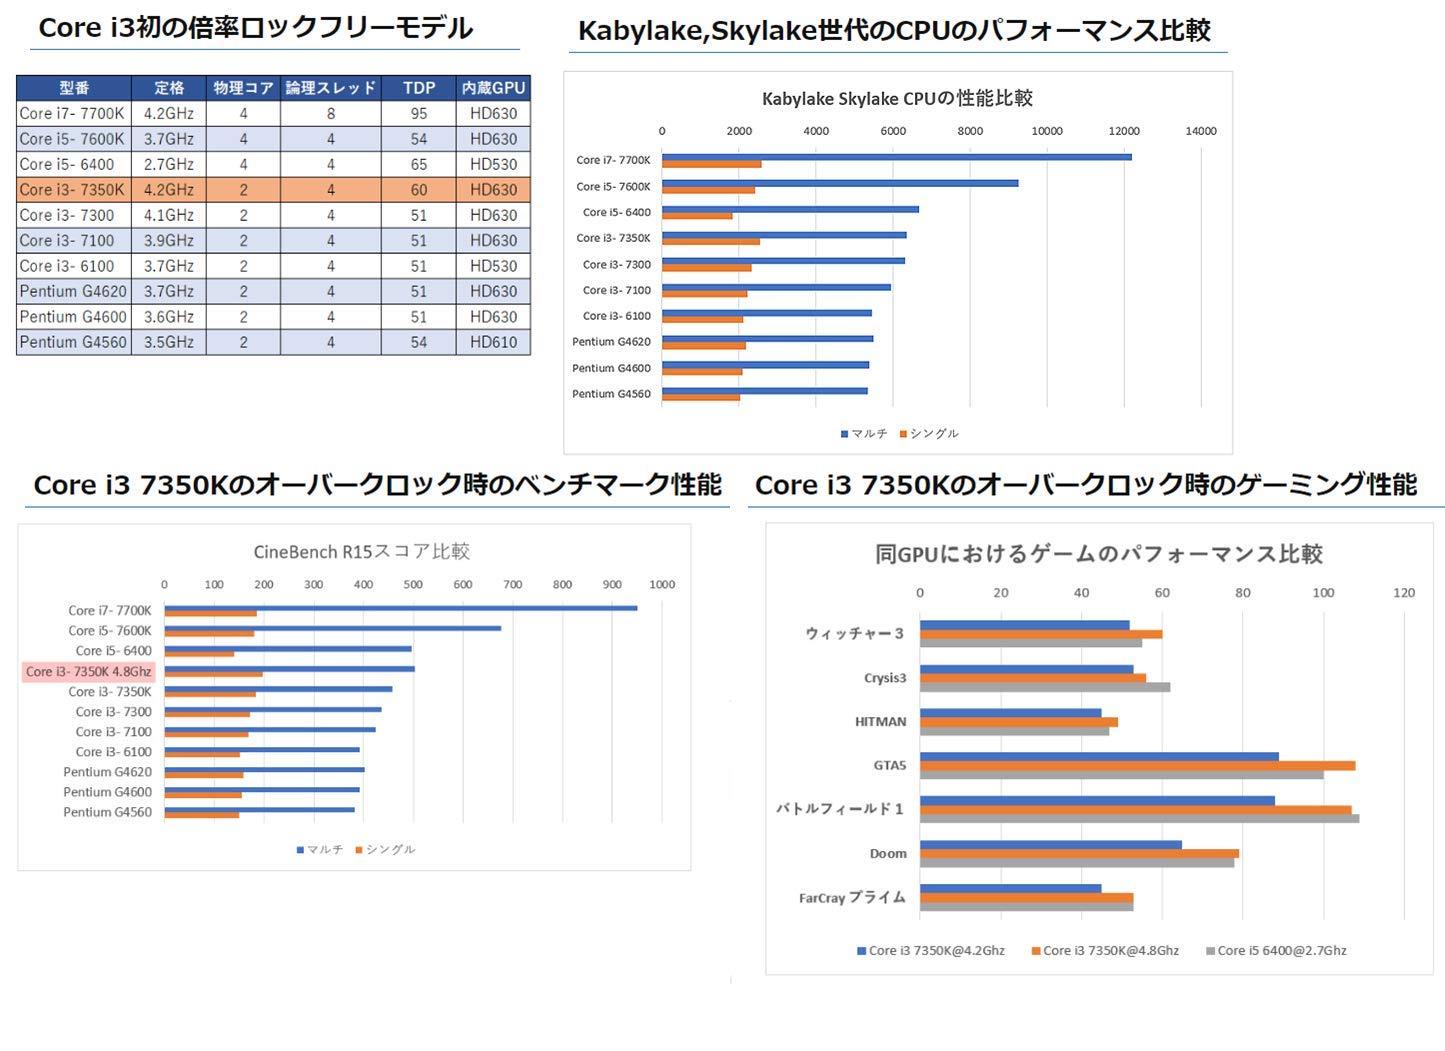Click the 'GTA5' game label

(x=890, y=766)
